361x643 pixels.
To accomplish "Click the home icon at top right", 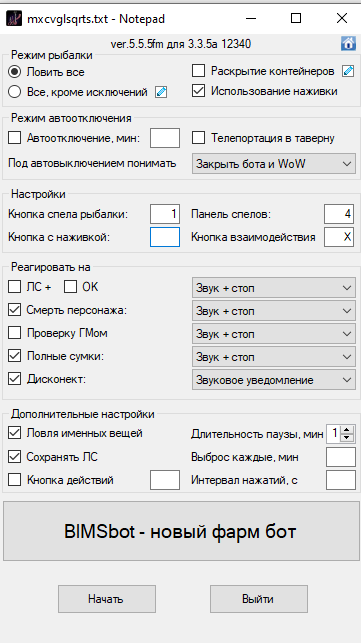I will coord(348,43).
